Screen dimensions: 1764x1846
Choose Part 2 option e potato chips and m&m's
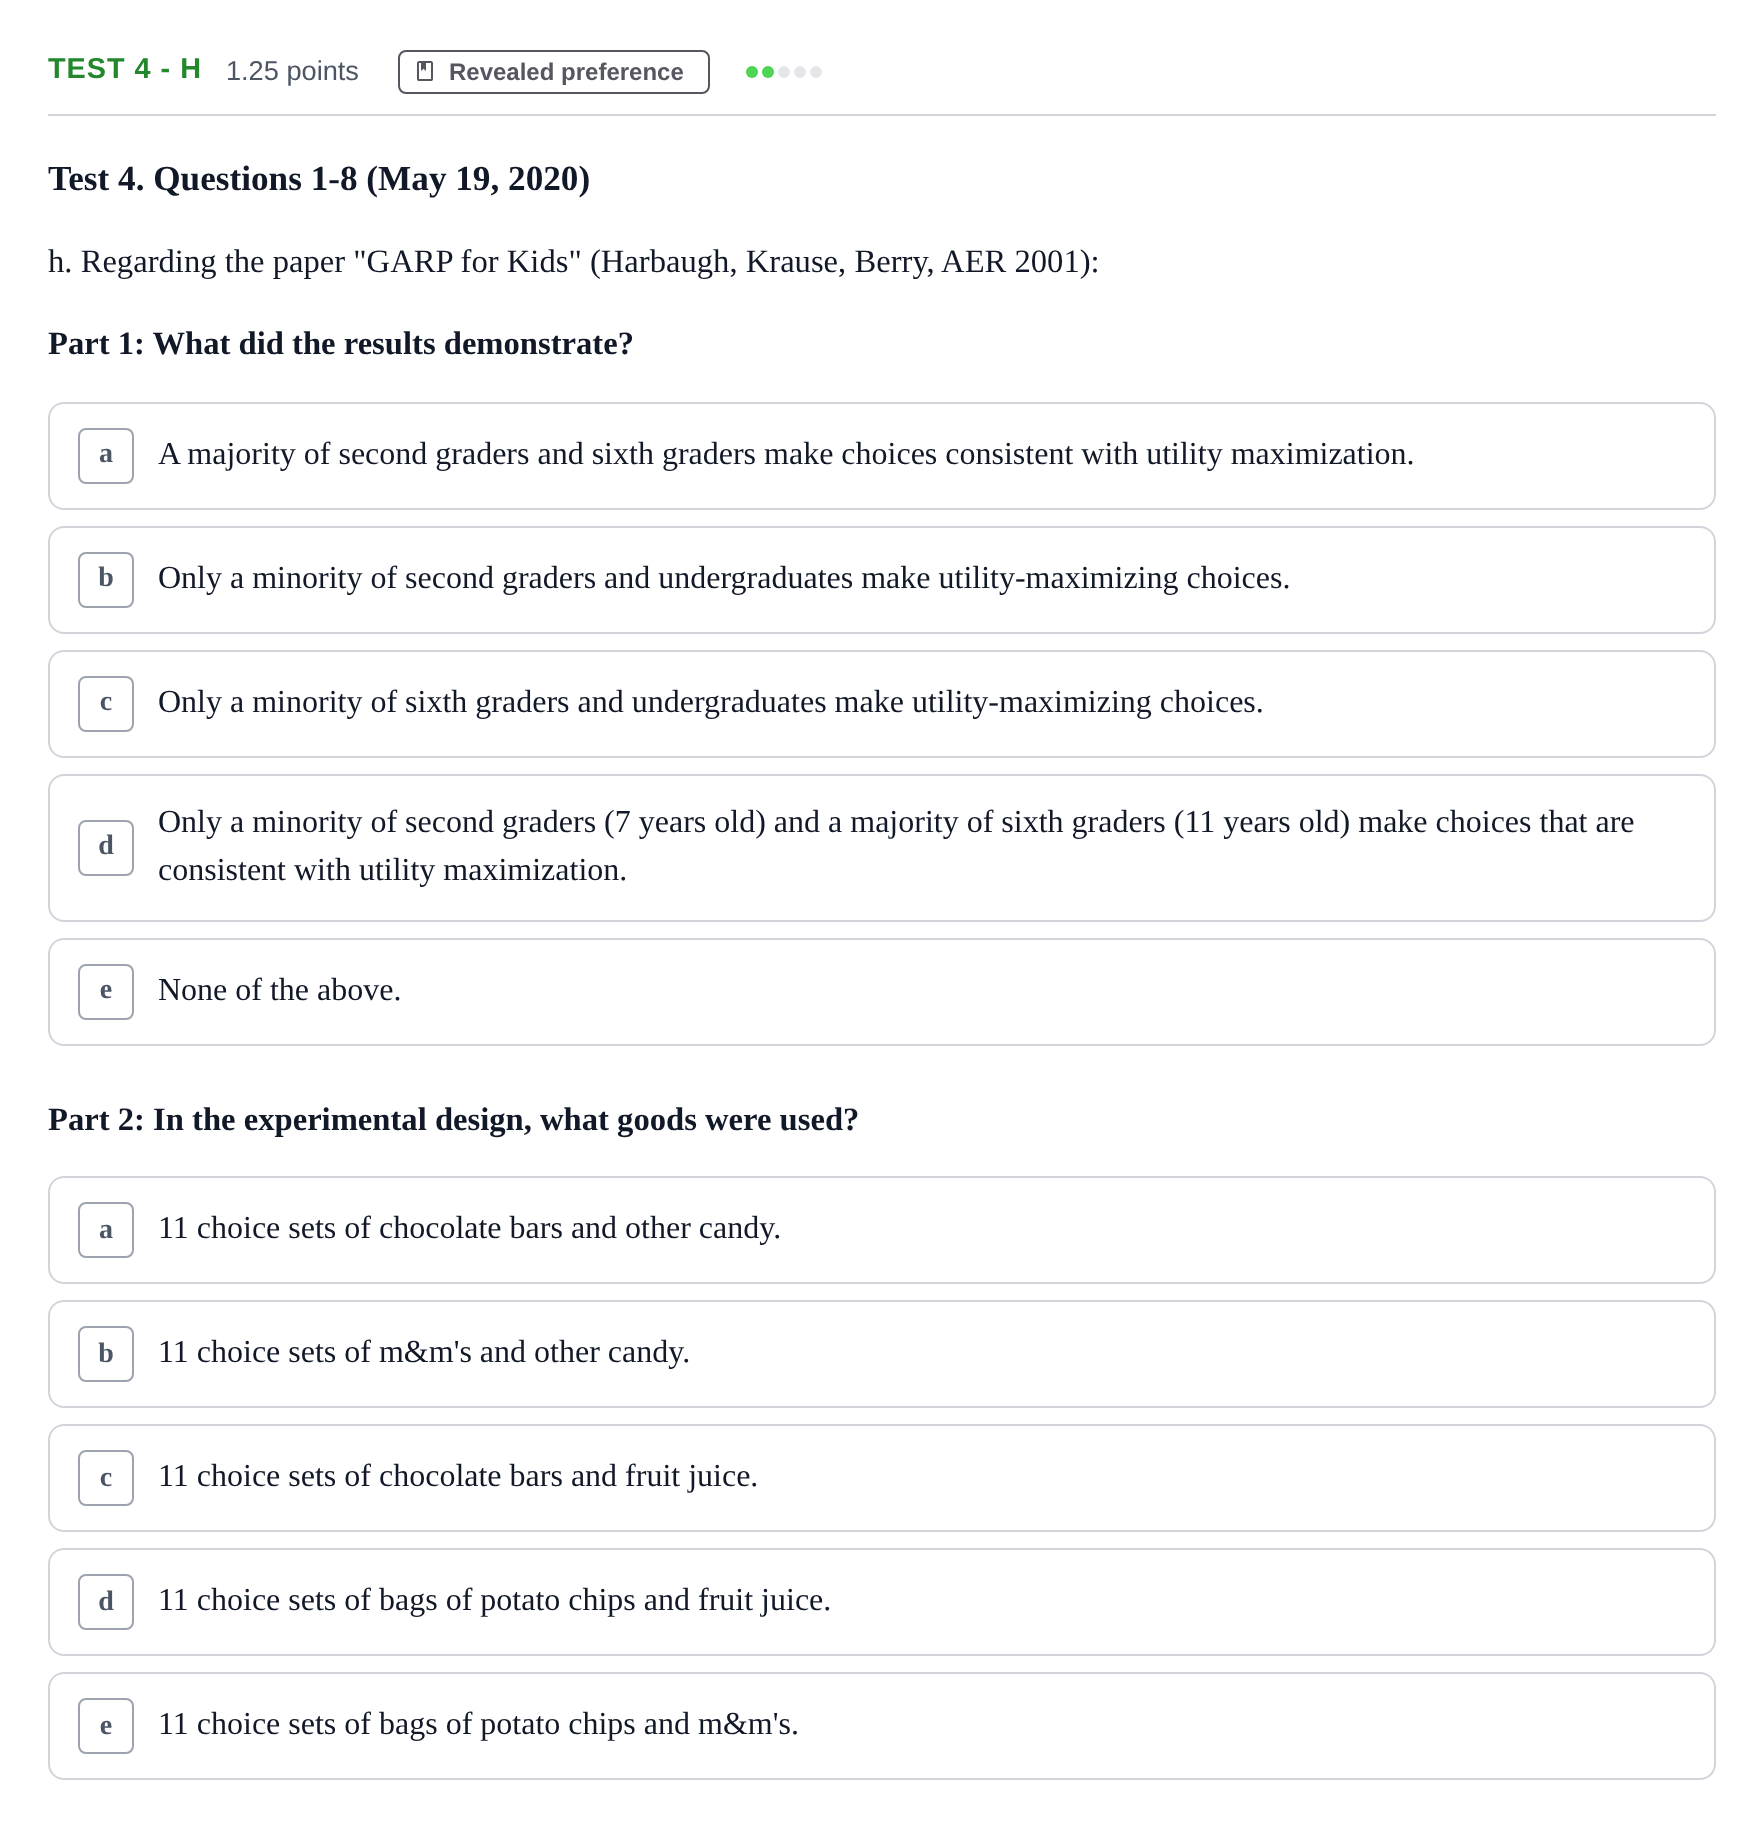point(882,1726)
